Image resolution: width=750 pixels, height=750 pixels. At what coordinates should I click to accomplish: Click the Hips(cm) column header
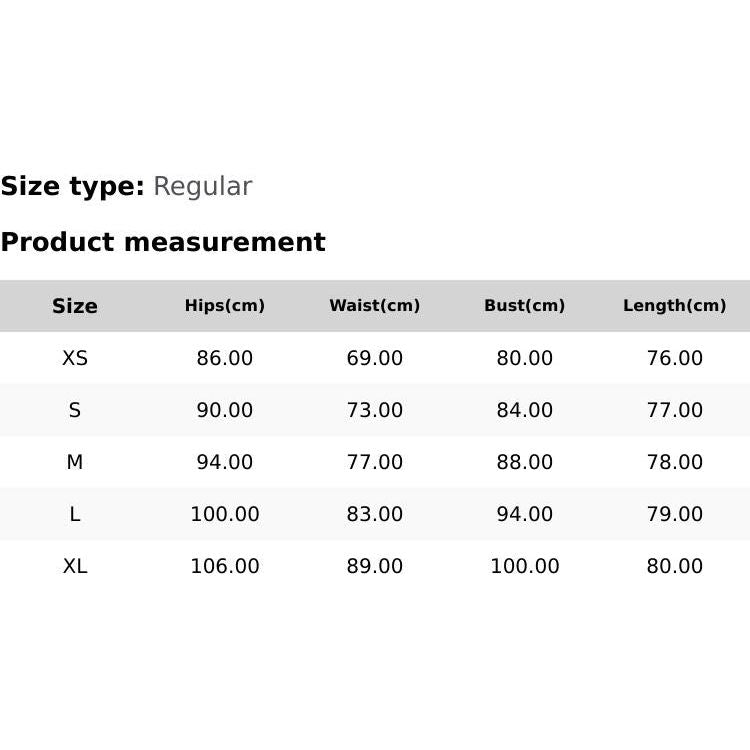point(225,306)
